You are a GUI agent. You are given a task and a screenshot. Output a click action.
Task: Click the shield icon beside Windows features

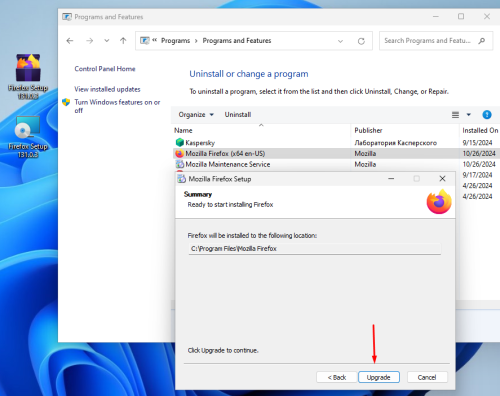[66, 102]
